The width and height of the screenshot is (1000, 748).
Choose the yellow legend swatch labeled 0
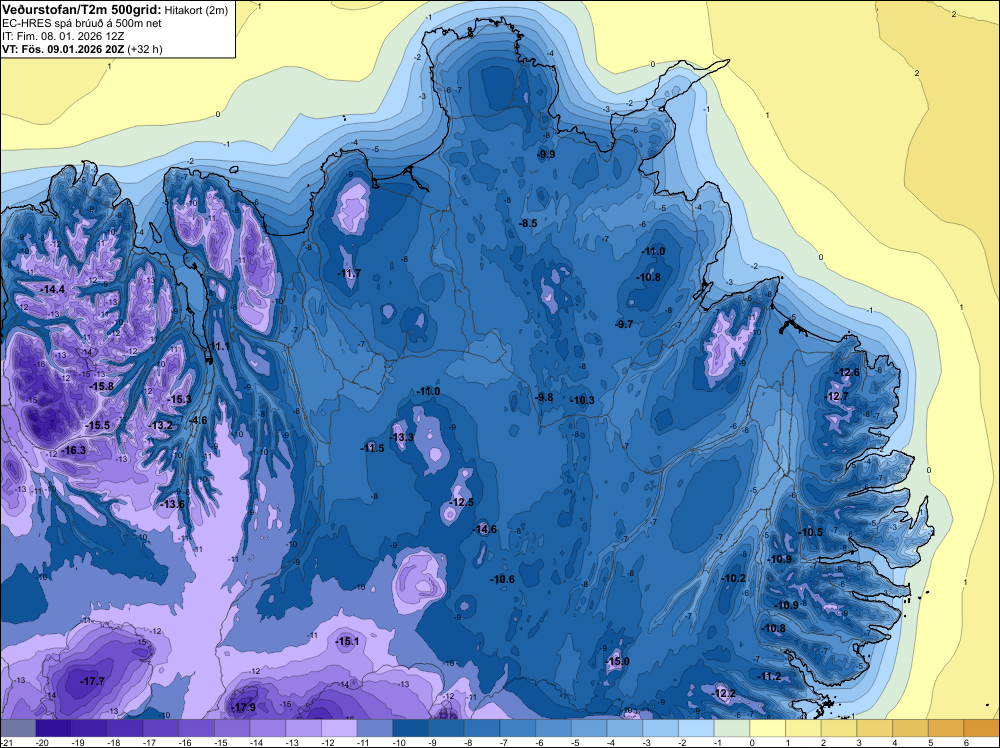pyautogui.click(x=768, y=728)
